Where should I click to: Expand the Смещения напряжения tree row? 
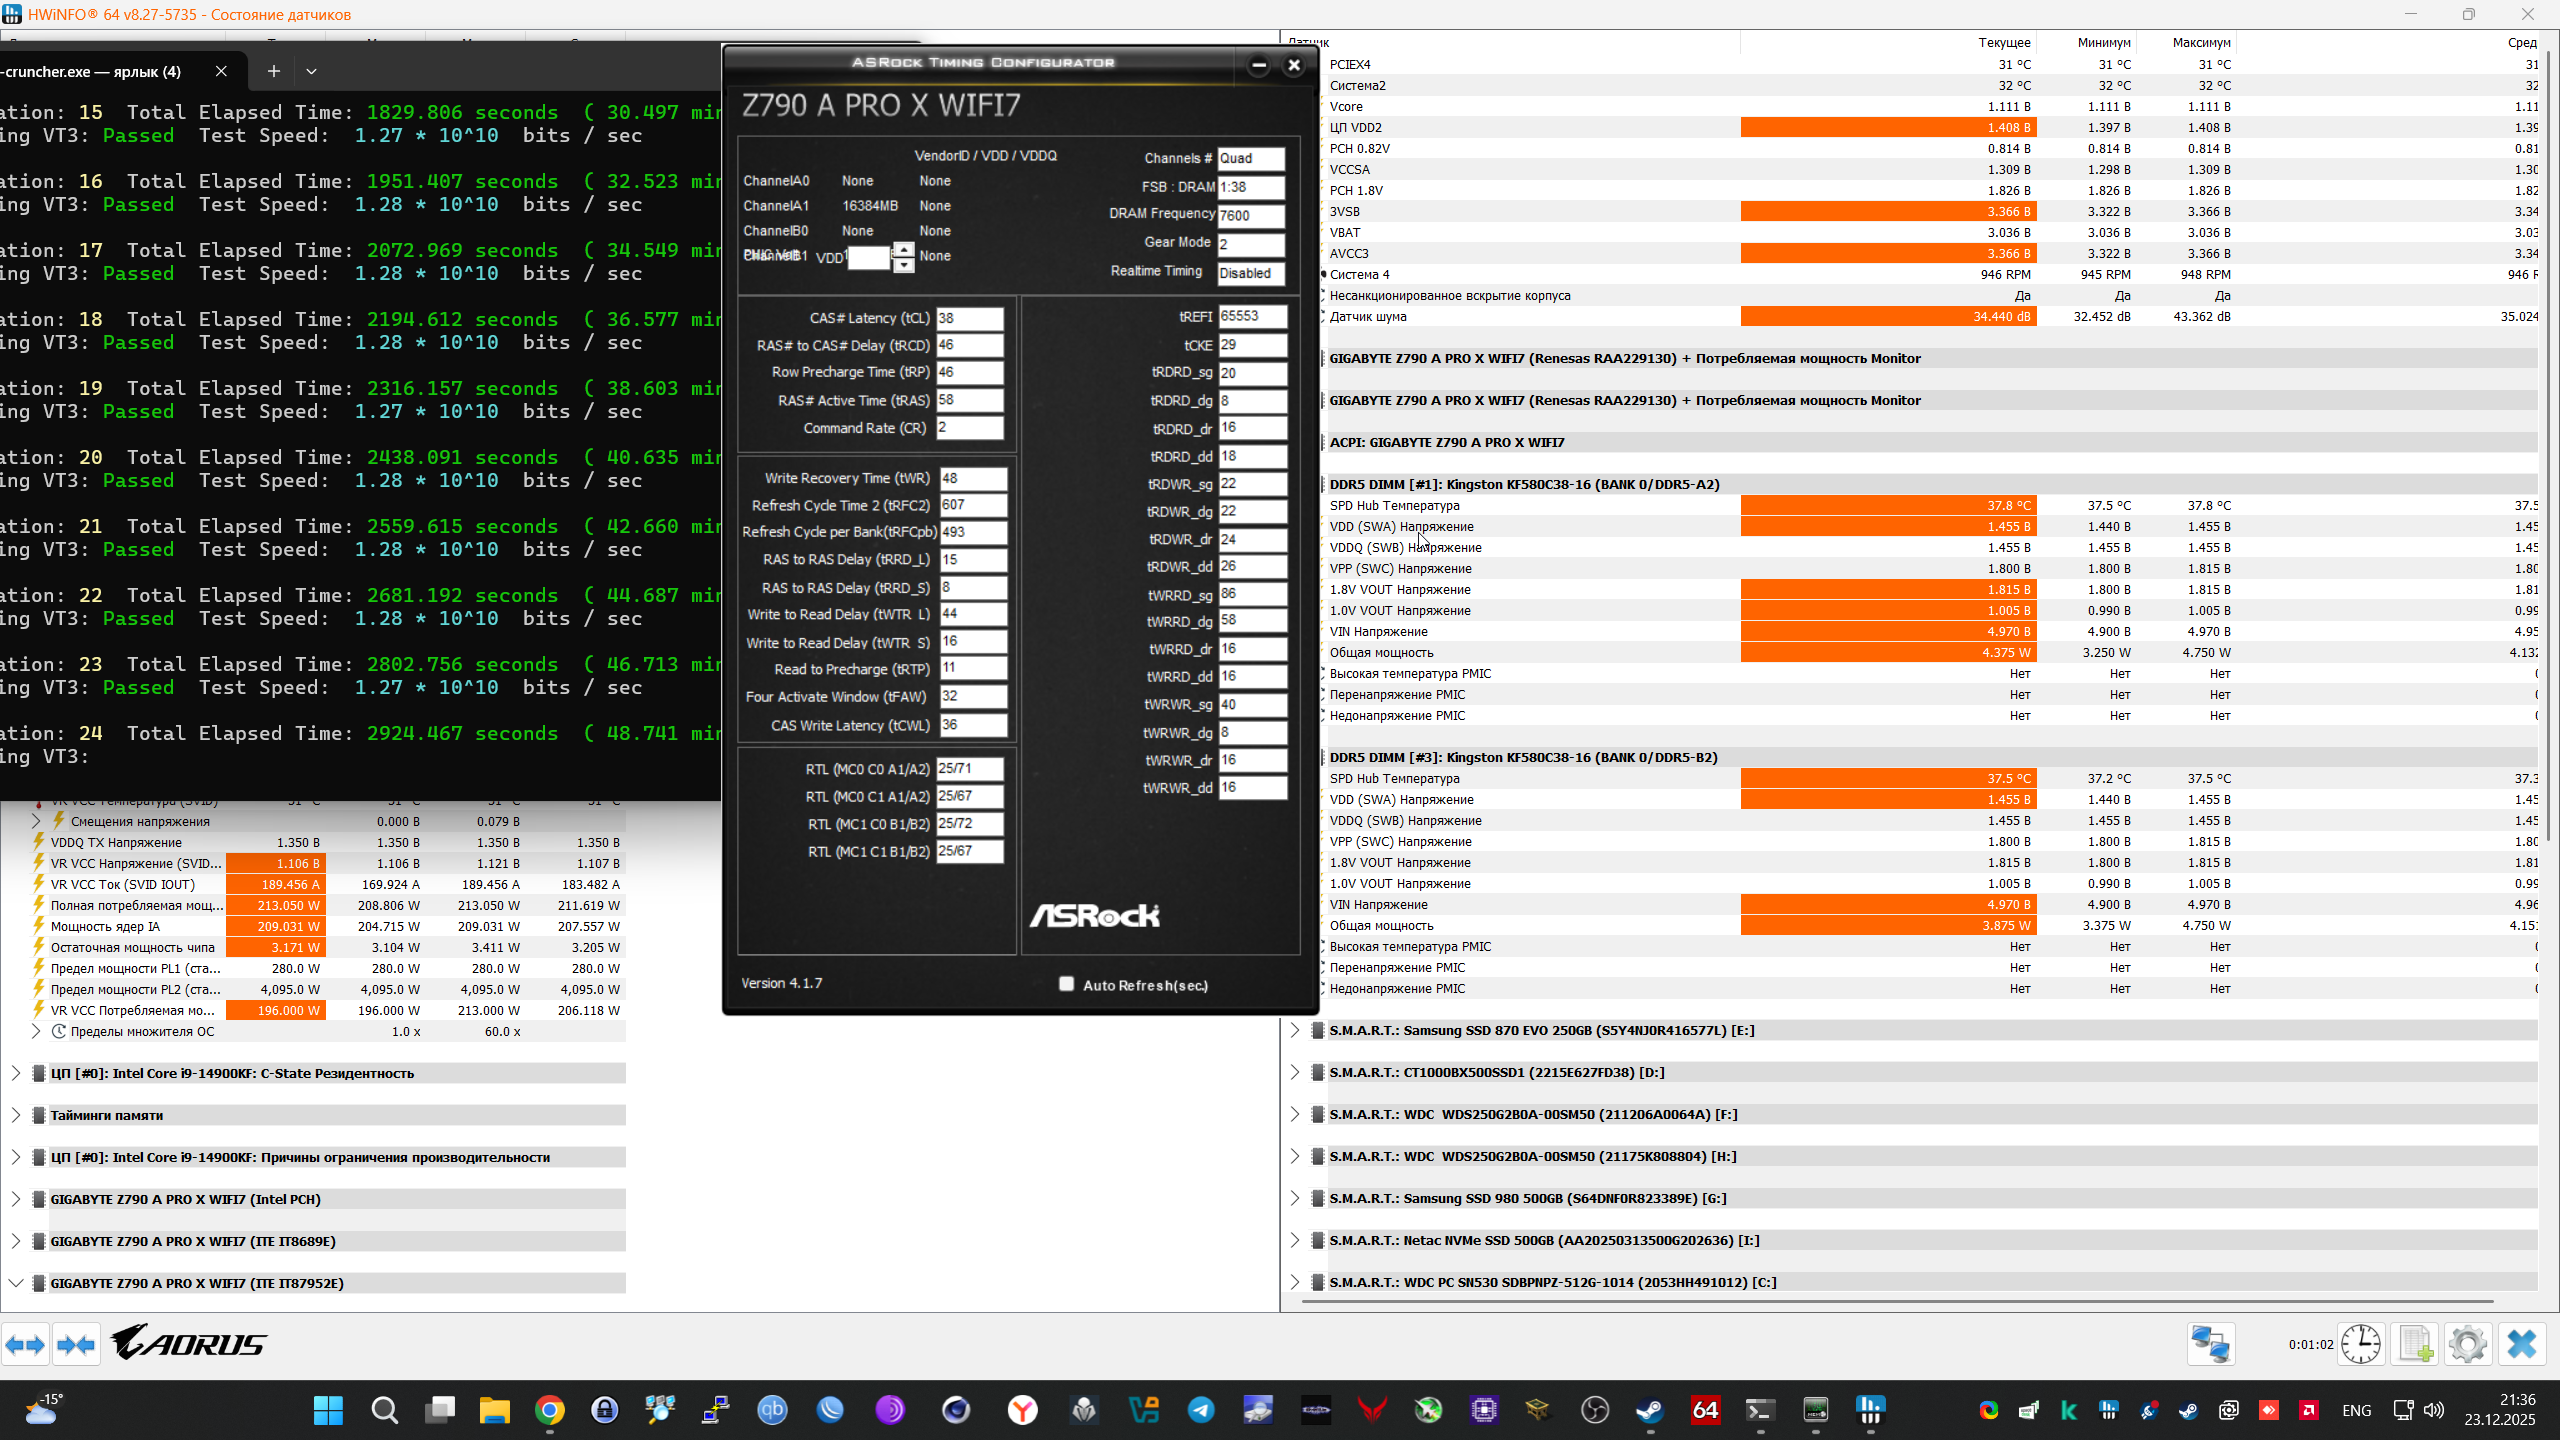[x=37, y=821]
